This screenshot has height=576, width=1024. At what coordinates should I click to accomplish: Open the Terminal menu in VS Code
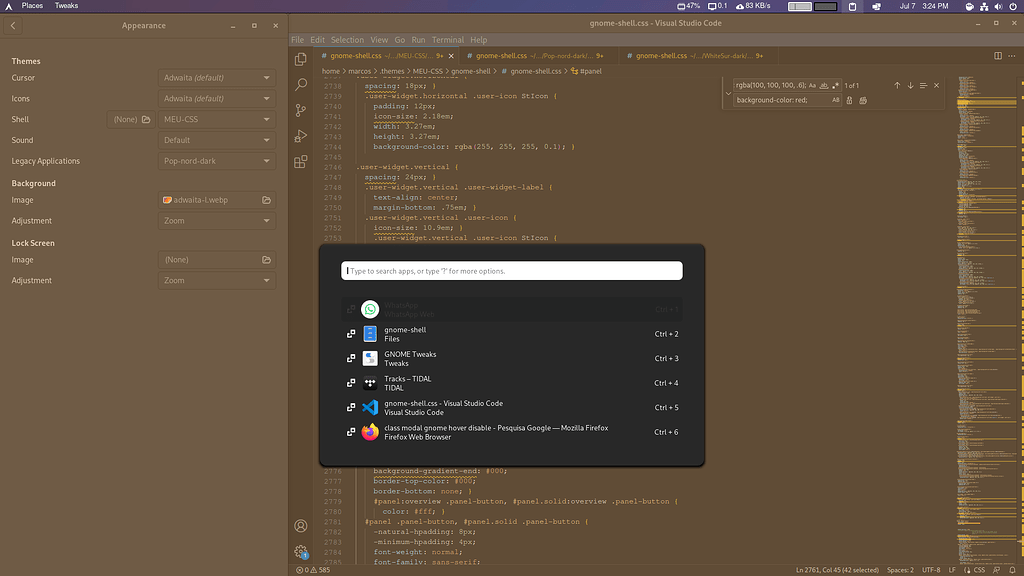tap(447, 39)
